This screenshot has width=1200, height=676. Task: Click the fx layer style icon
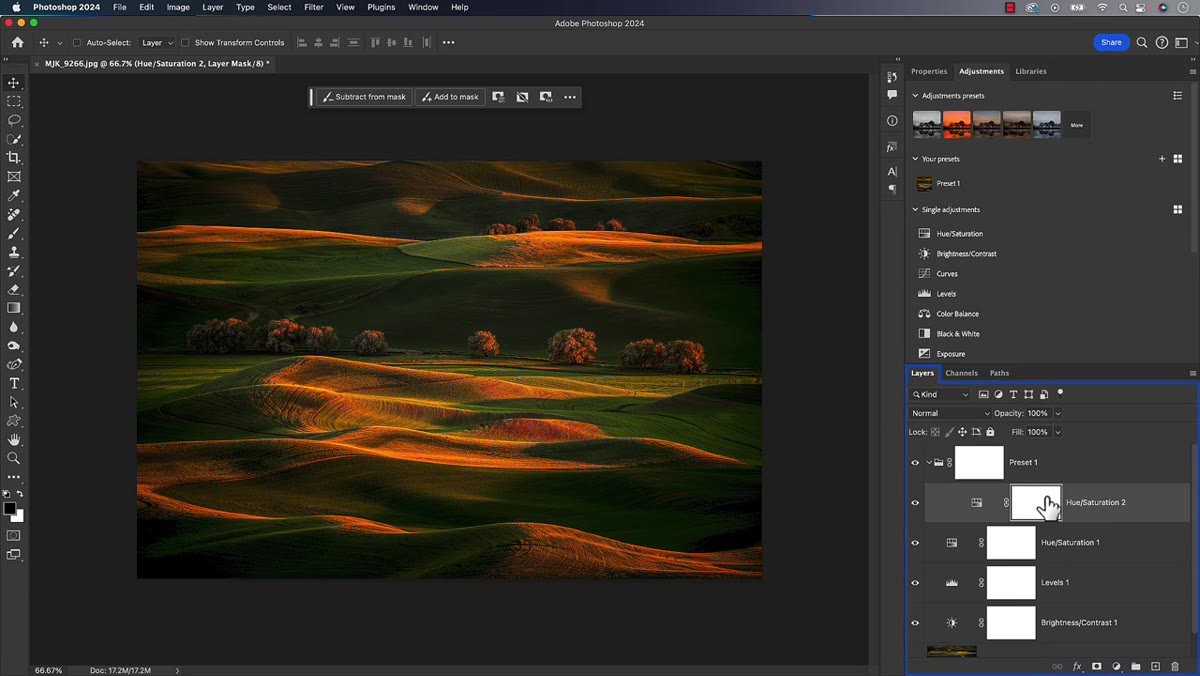[x=1078, y=666]
